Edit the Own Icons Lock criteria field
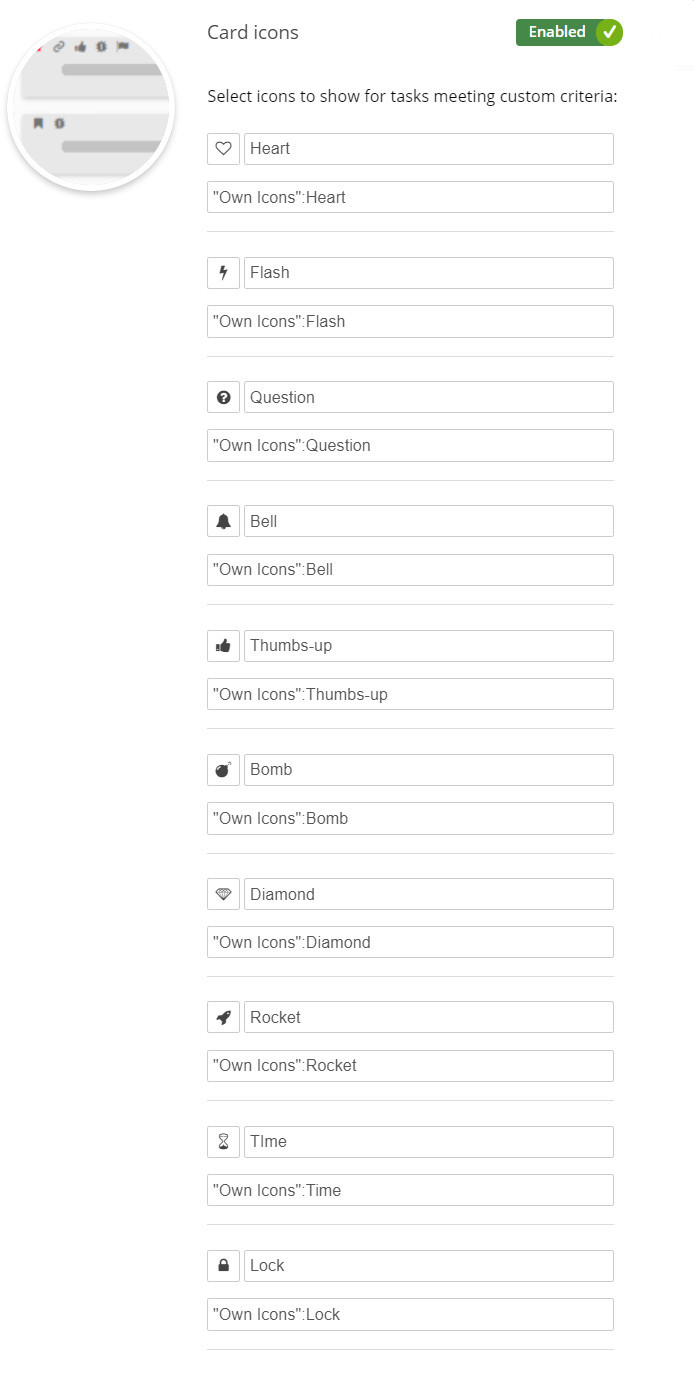Image resolution: width=694 pixels, height=1385 pixels. point(410,1314)
